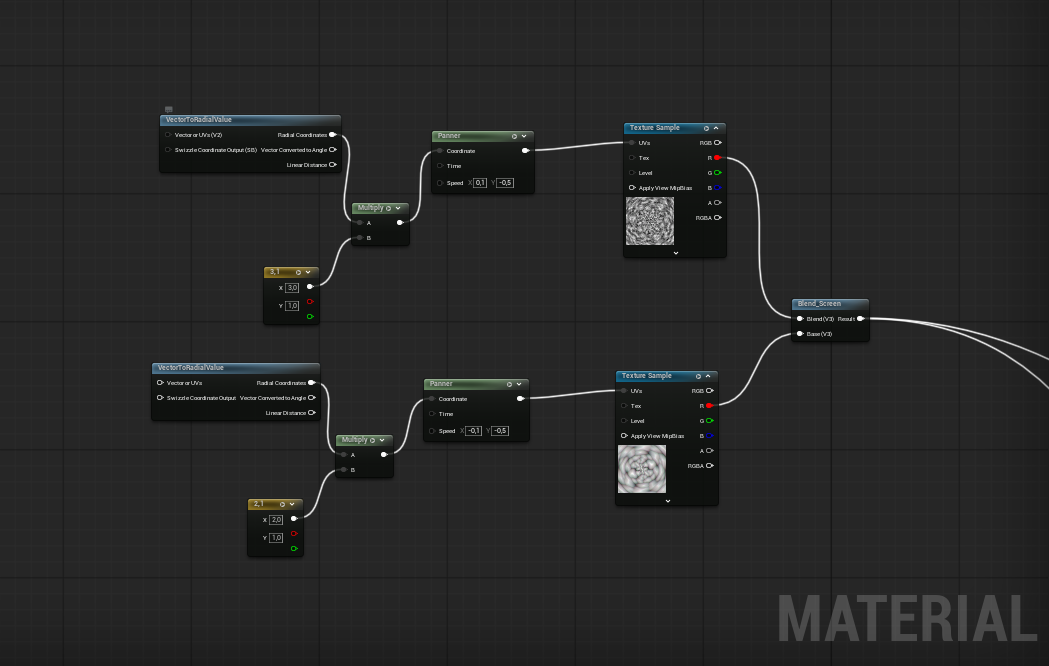Toggle the circular icon in the header of the Panner with Speed X 0,1
1049x666 pixels.
pos(514,136)
